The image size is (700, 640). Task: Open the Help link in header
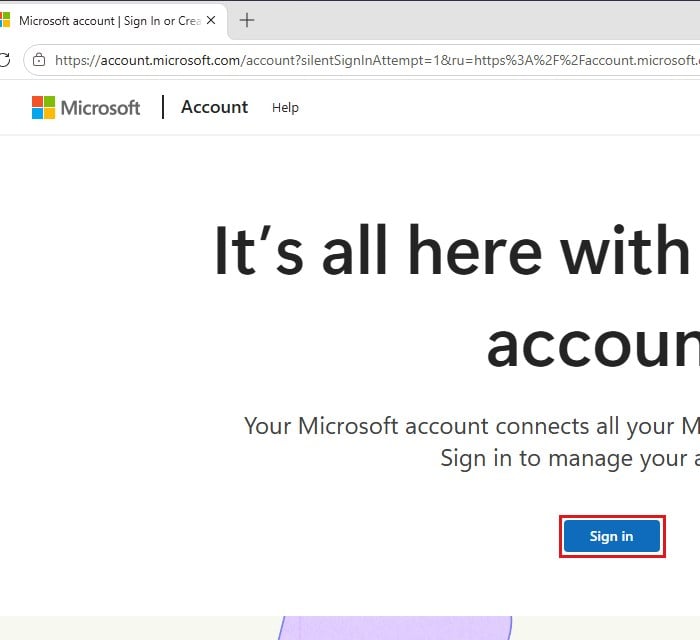285,108
